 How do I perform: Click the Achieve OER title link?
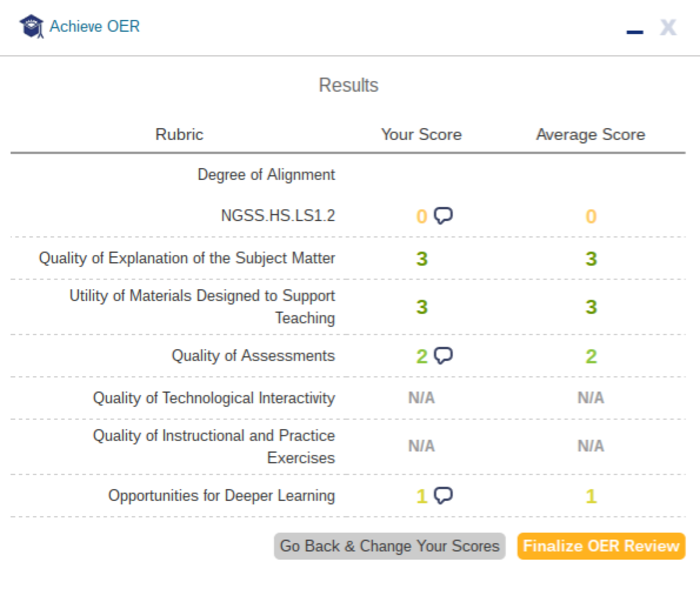point(95,27)
